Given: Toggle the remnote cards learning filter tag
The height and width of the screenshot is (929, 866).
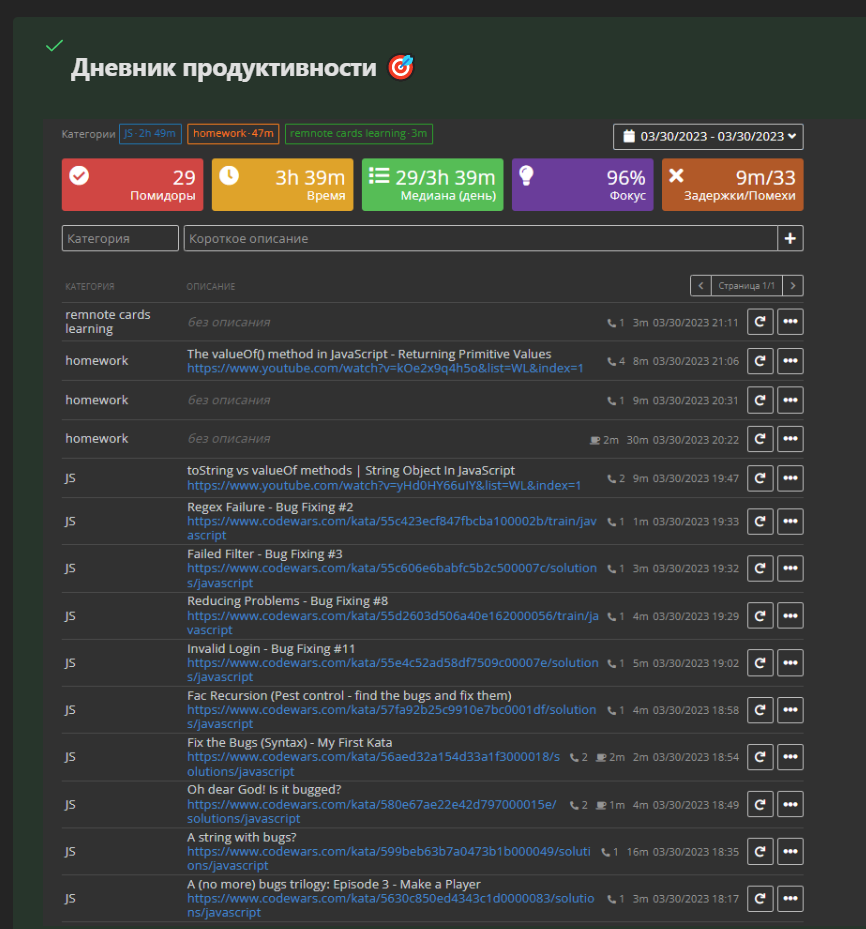Looking at the screenshot, I should [358, 134].
